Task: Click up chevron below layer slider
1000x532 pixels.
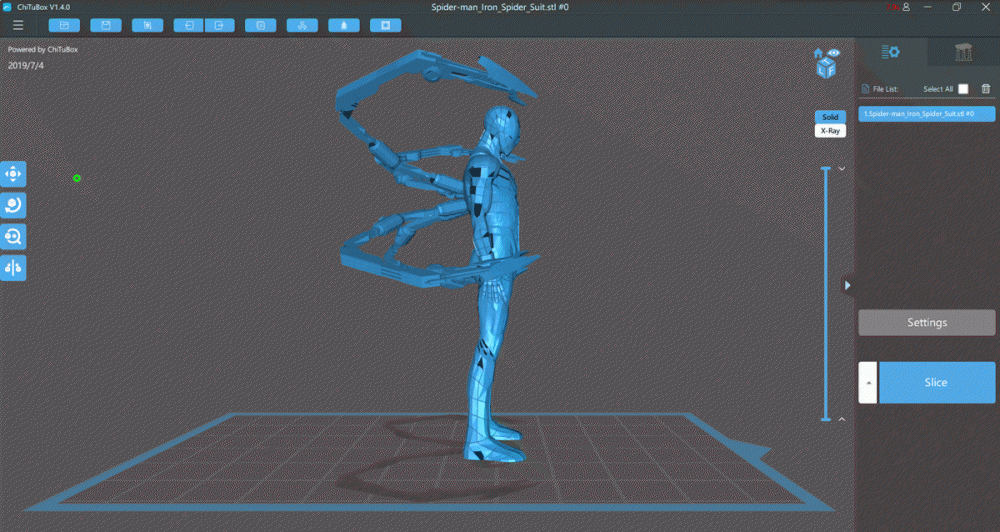Action: click(x=842, y=419)
